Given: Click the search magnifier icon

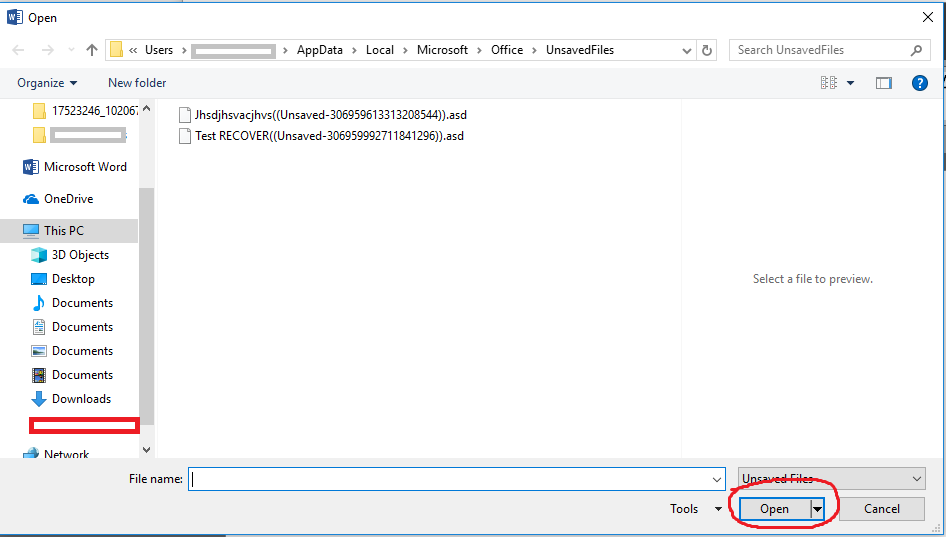Looking at the screenshot, I should [x=916, y=50].
